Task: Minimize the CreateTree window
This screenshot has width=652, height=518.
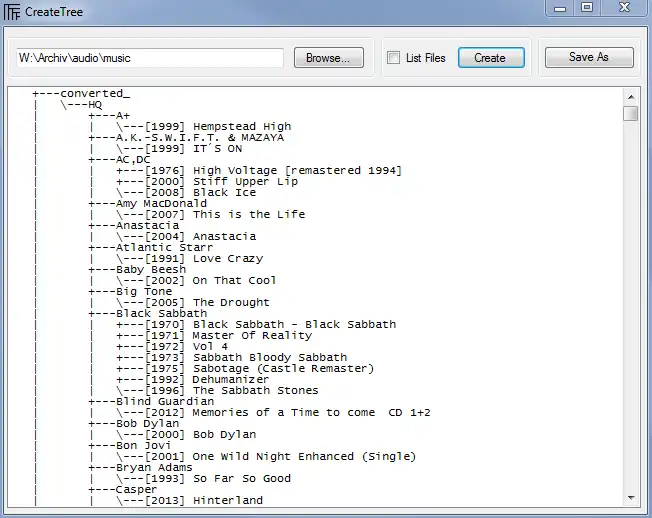Action: click(560, 8)
